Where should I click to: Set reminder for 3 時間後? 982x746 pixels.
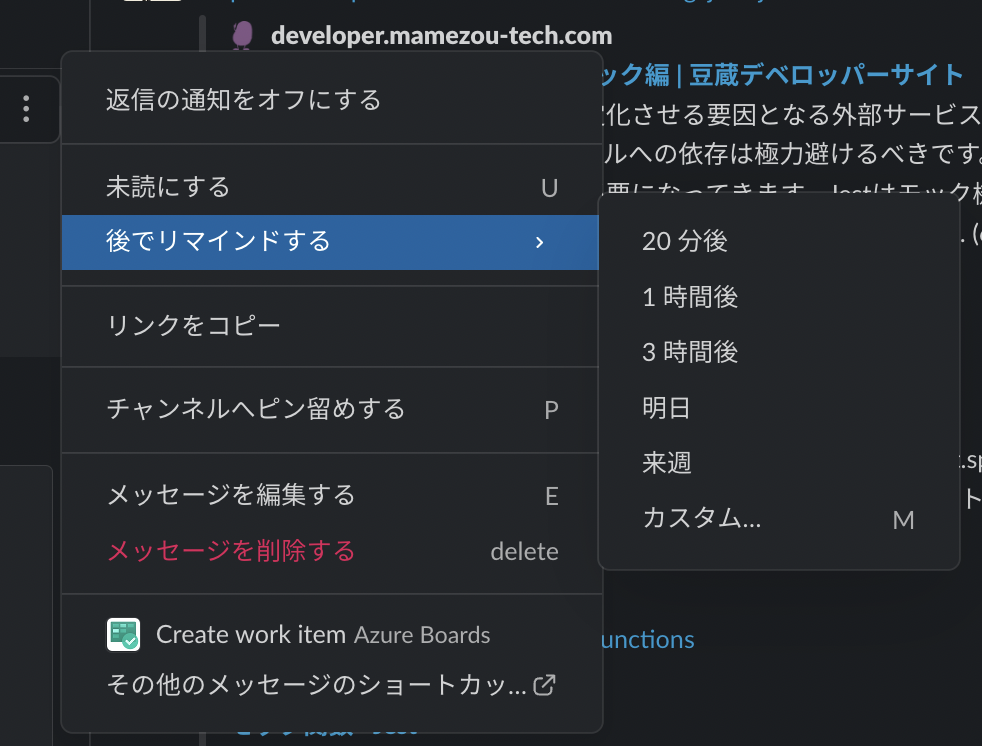coord(778,352)
